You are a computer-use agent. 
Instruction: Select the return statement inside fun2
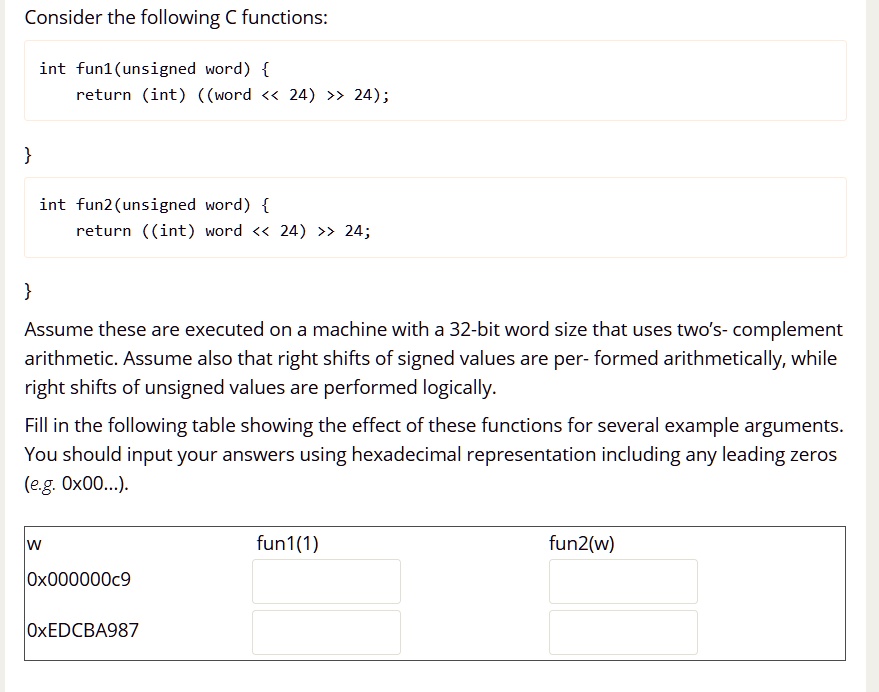[x=222, y=230]
